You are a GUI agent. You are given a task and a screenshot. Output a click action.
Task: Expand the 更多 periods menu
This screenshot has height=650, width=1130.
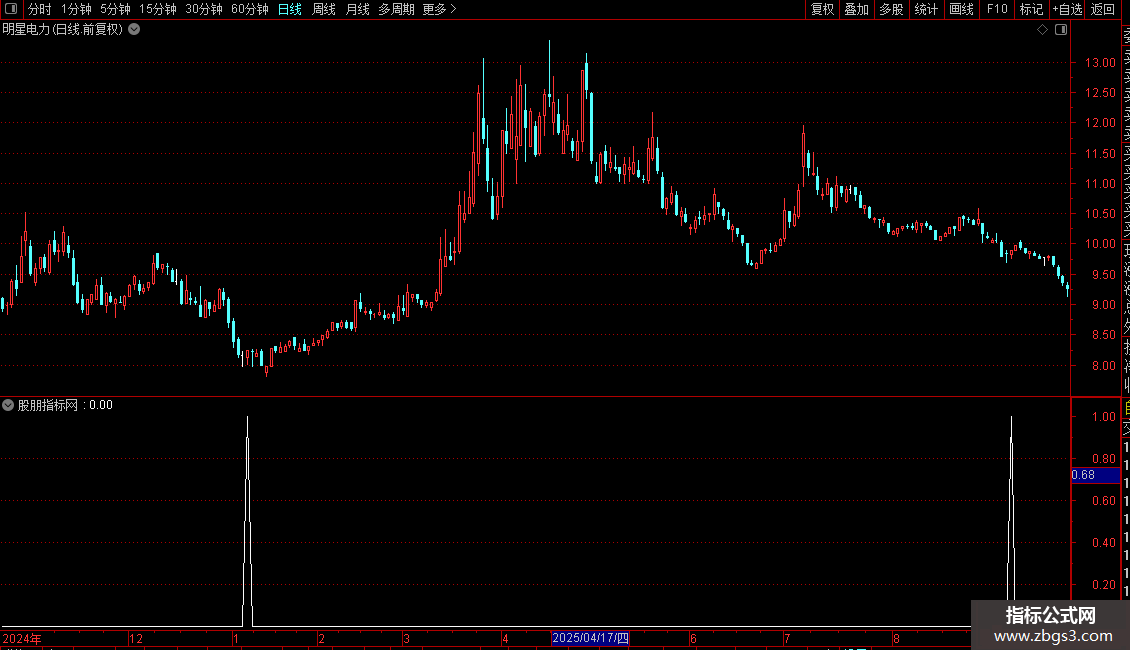[439, 9]
